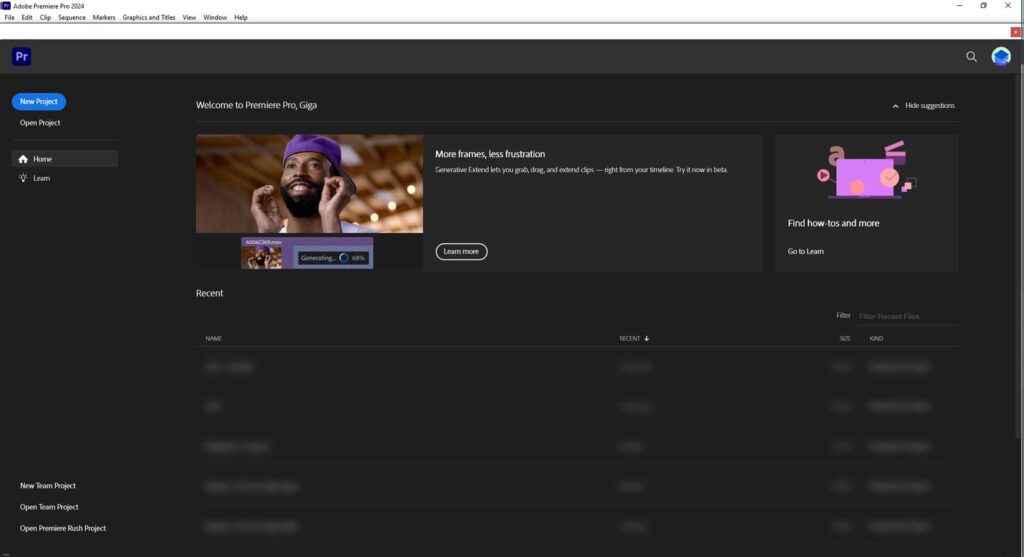Click the New Project button
The height and width of the screenshot is (557, 1024).
39,101
